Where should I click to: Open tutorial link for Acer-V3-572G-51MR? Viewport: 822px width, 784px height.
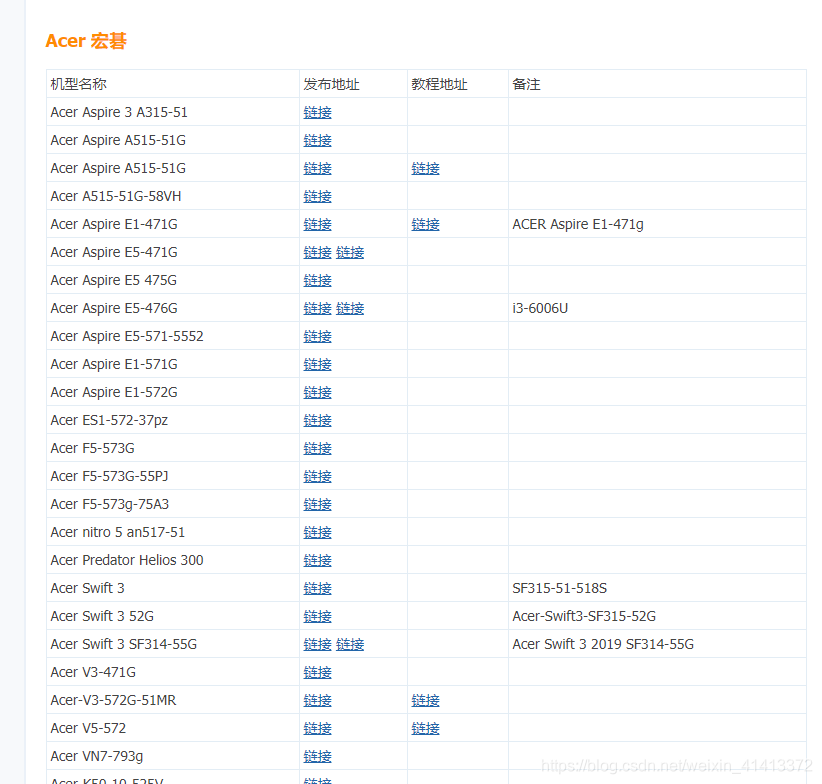click(425, 700)
